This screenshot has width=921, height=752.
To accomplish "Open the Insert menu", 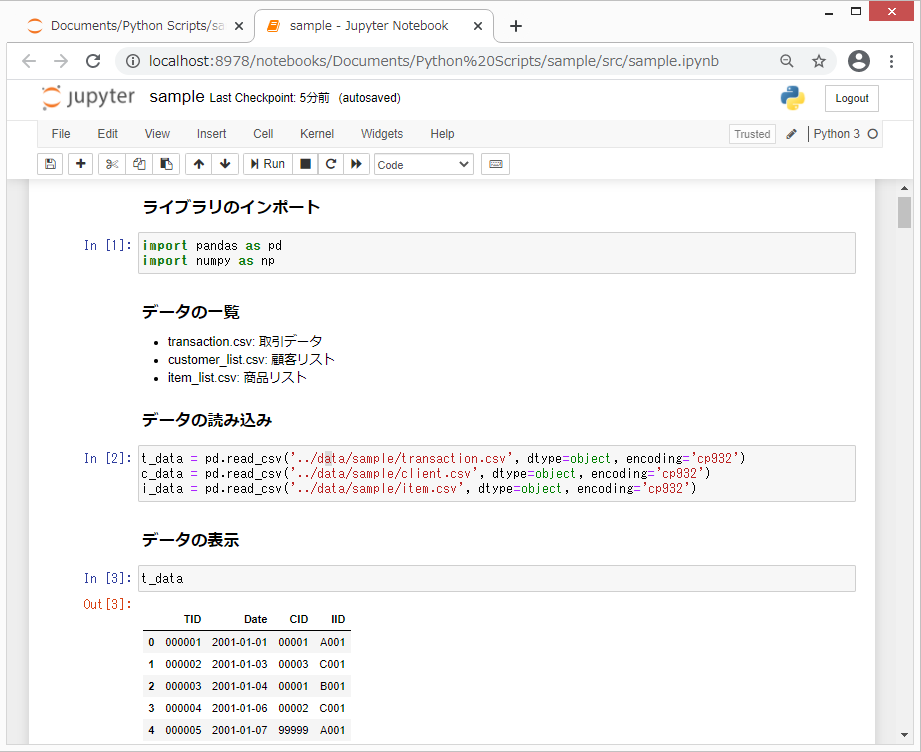I will pos(211,134).
